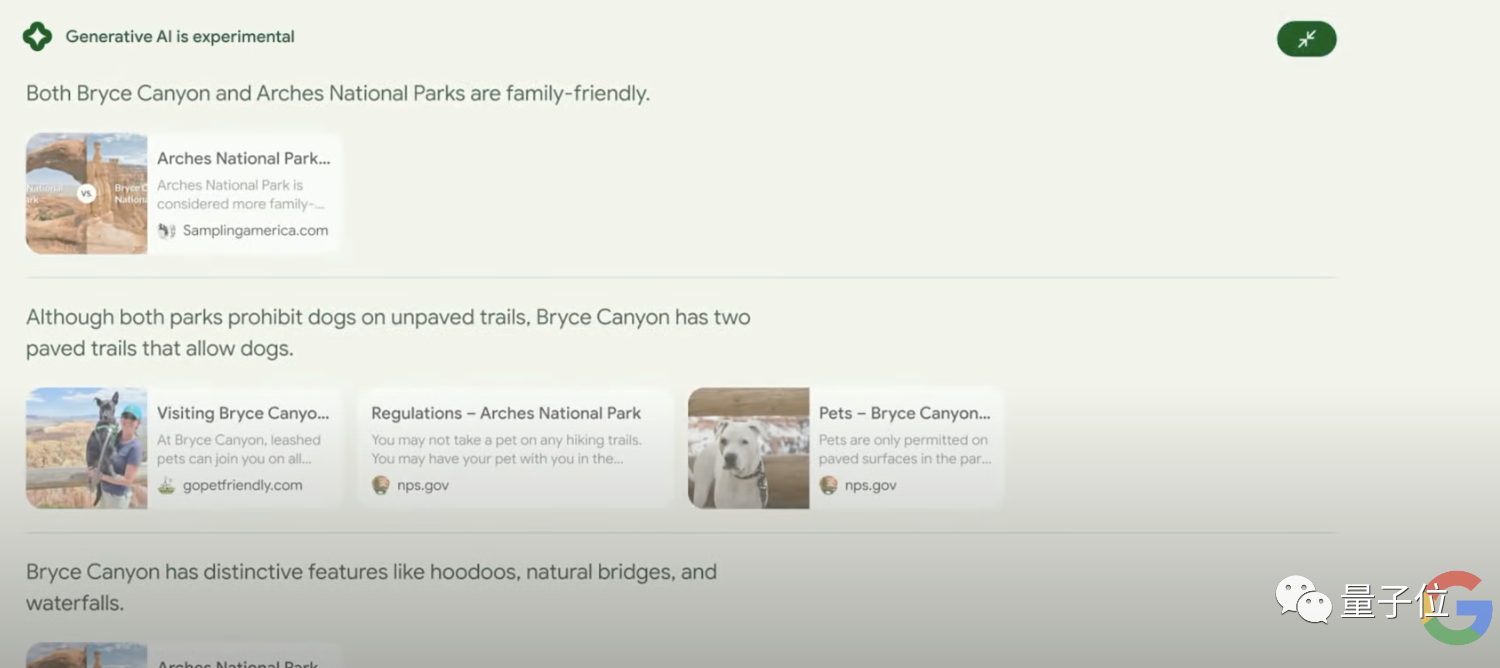
Task: Open partially visible Arches card at bottom
Action: (184, 656)
